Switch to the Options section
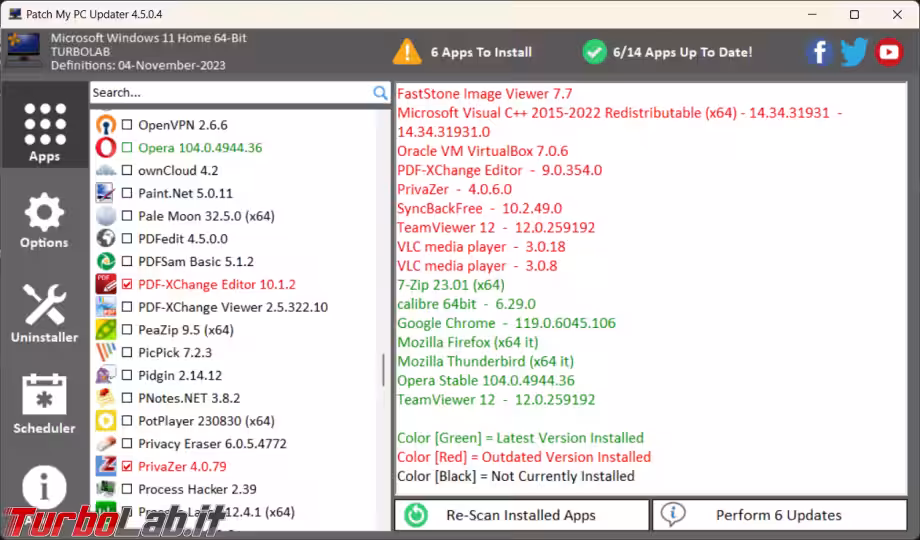Viewport: 920px width, 540px height. coord(44,222)
